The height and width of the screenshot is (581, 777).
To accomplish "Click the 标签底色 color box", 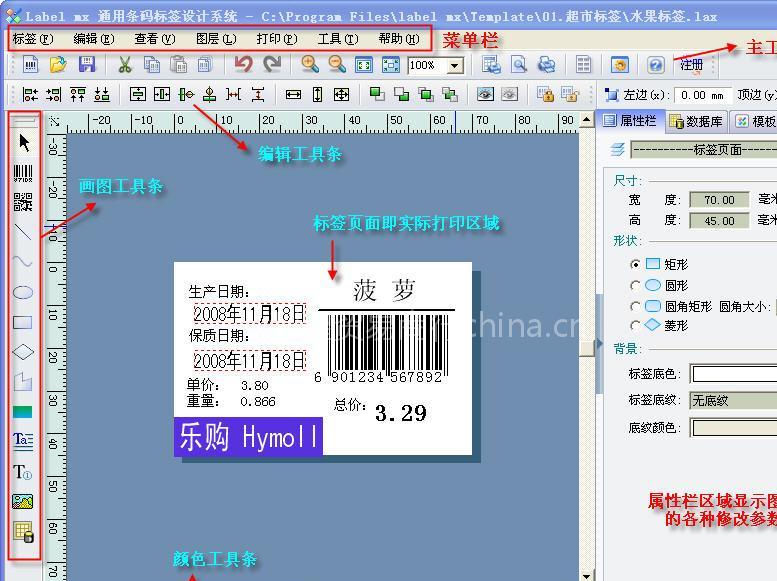I will [734, 374].
